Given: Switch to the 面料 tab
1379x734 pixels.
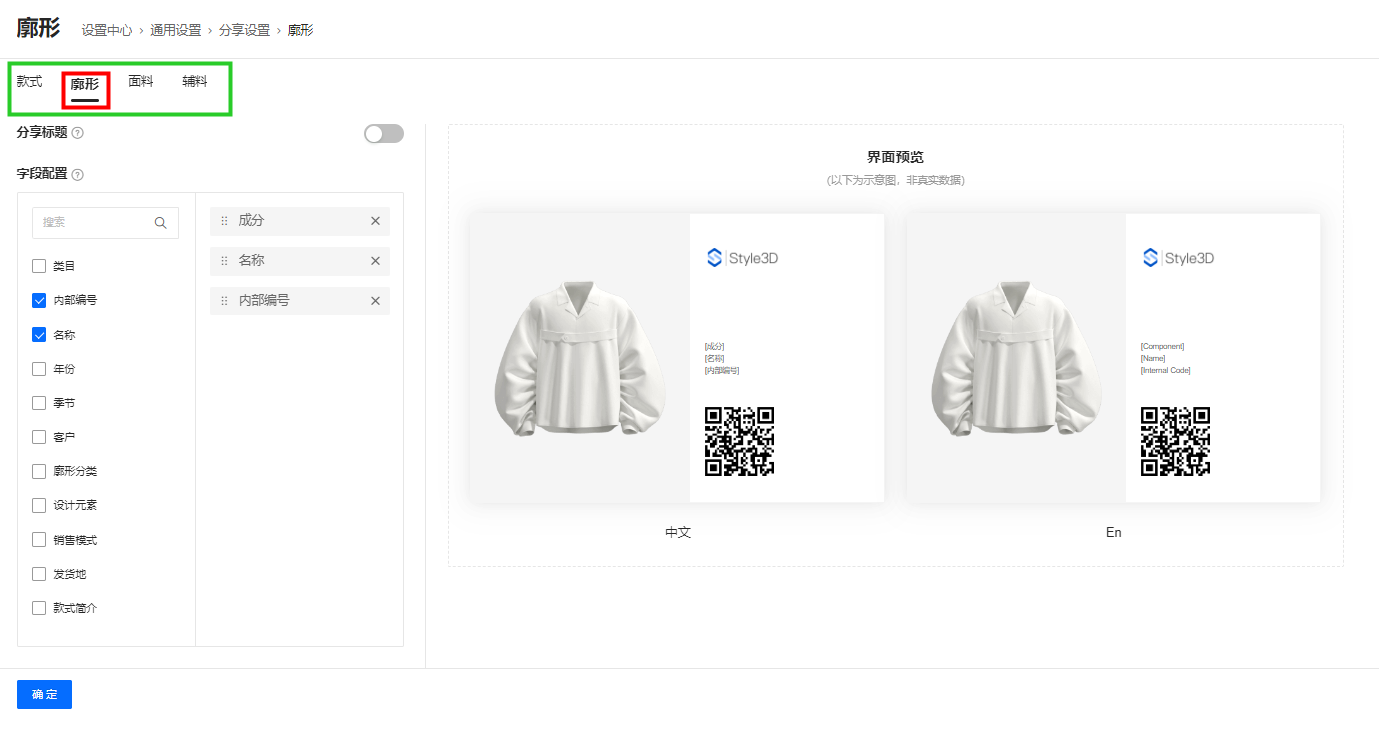Looking at the screenshot, I should (x=141, y=82).
